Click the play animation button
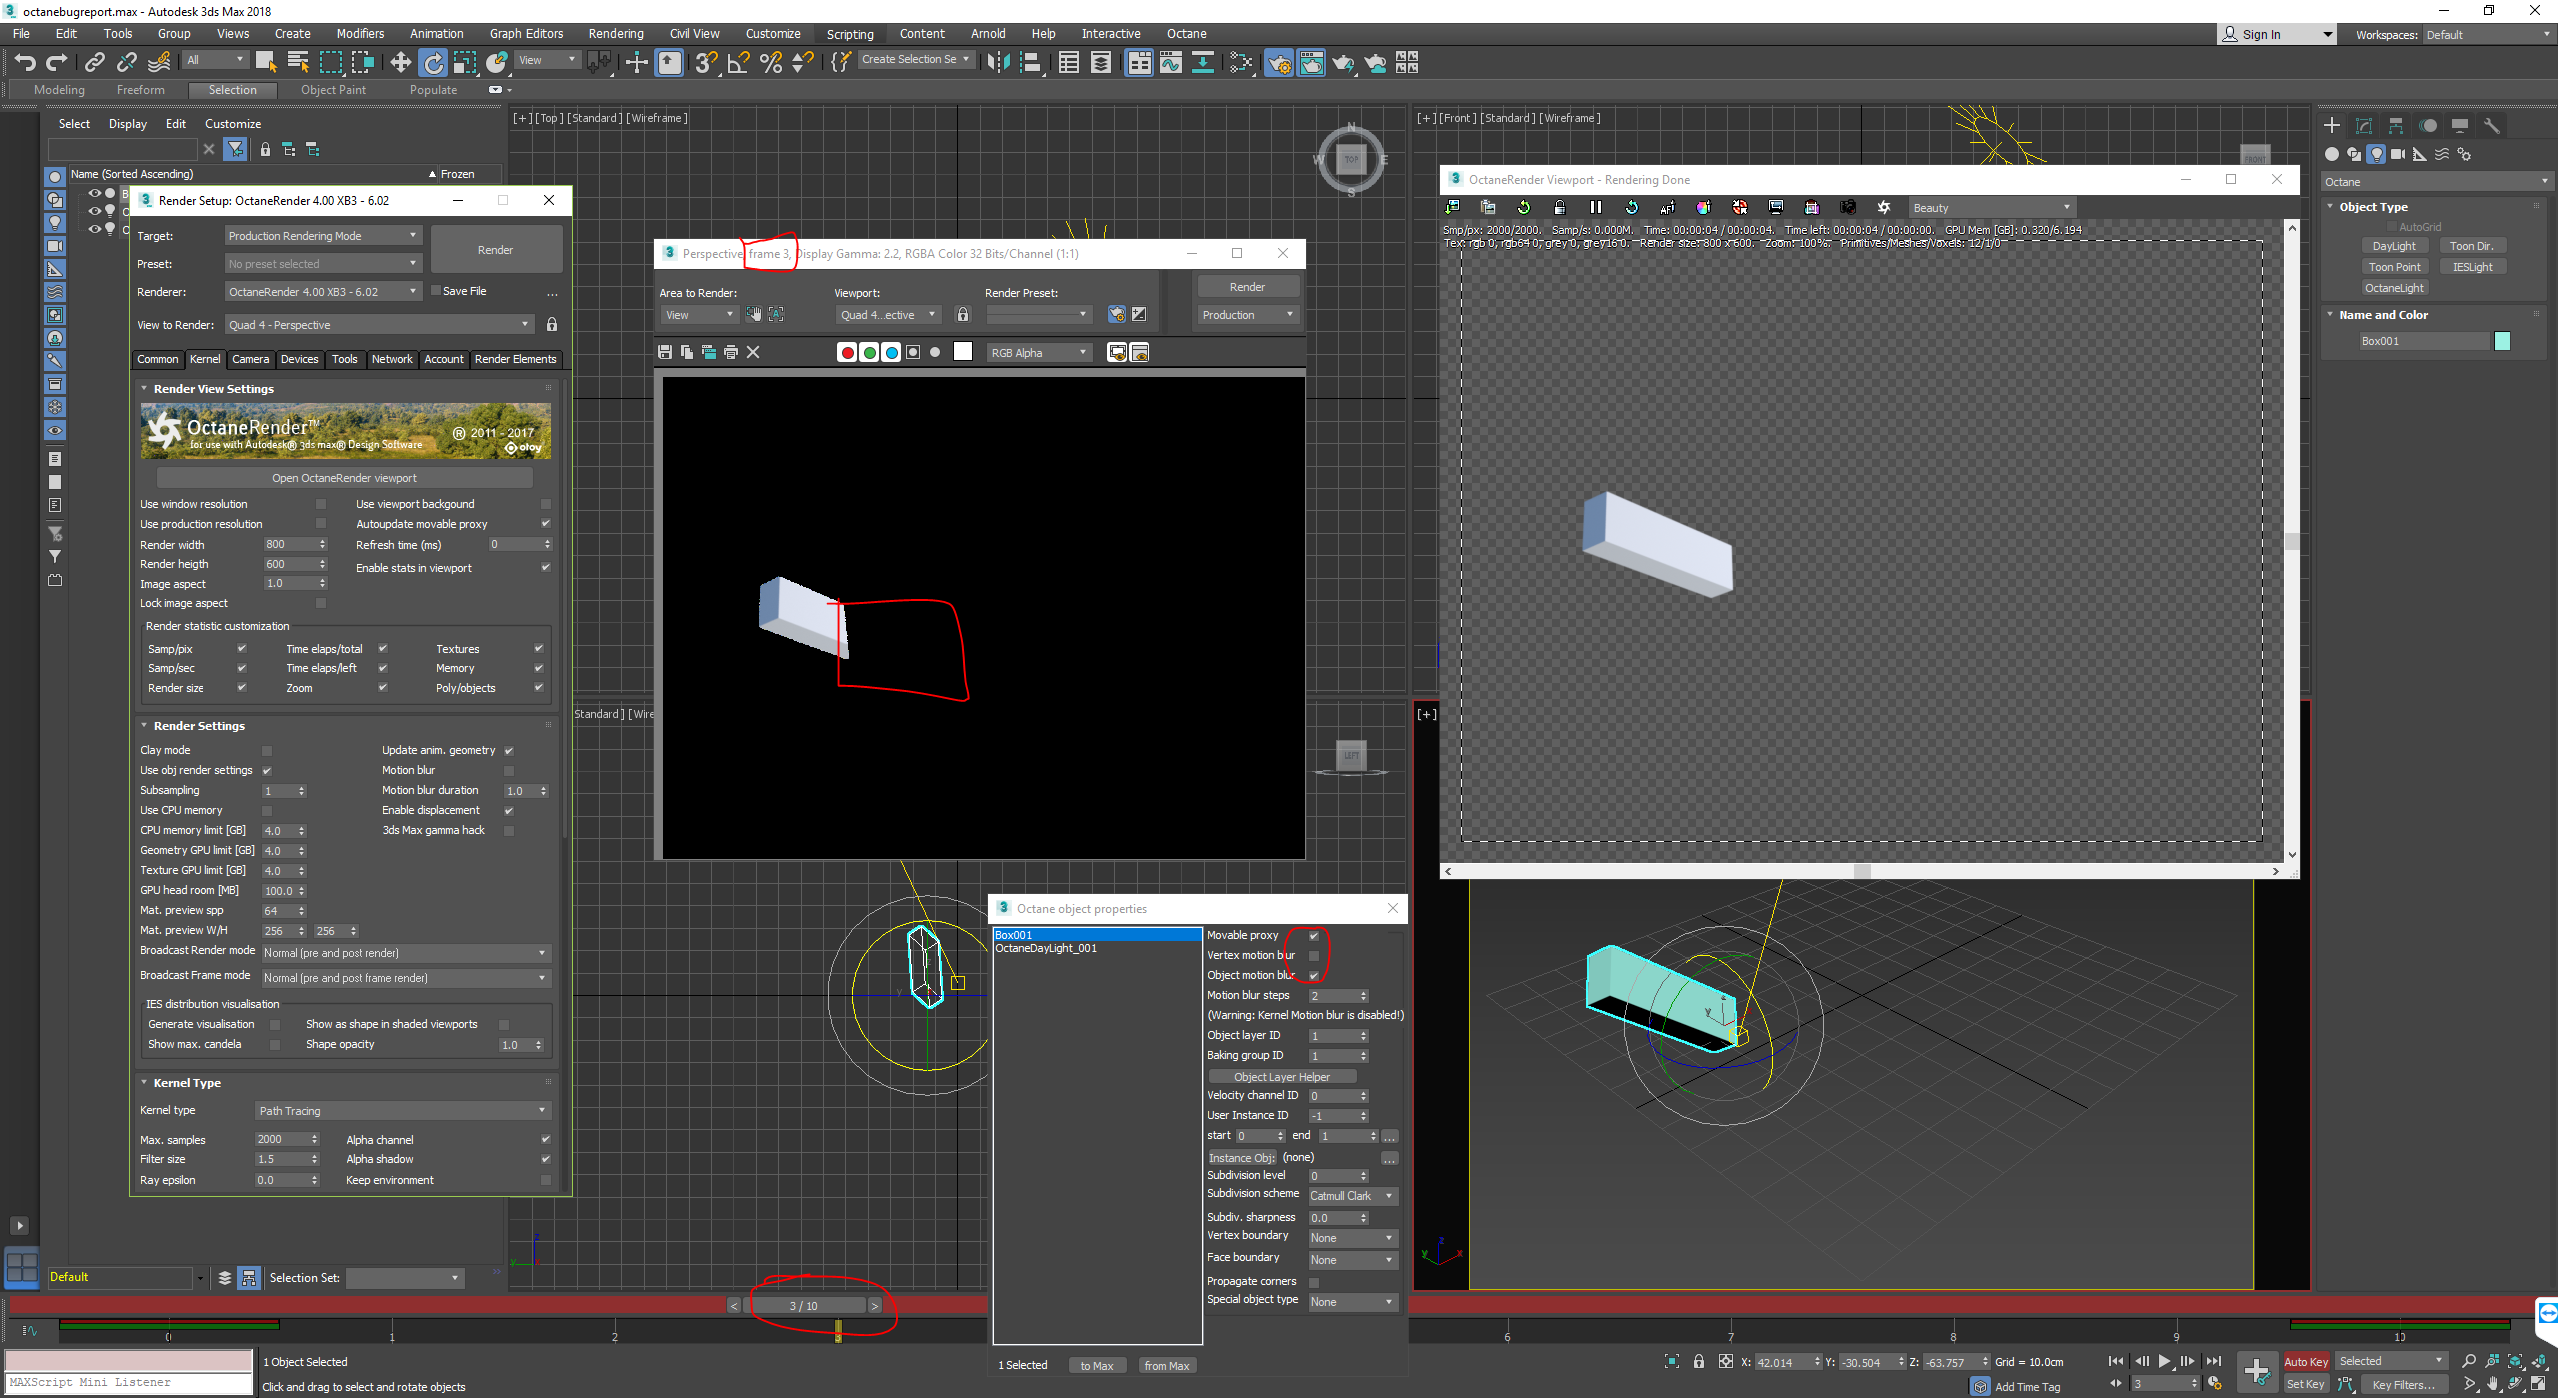Viewport: 2558px width, 1398px height. click(x=2164, y=1361)
